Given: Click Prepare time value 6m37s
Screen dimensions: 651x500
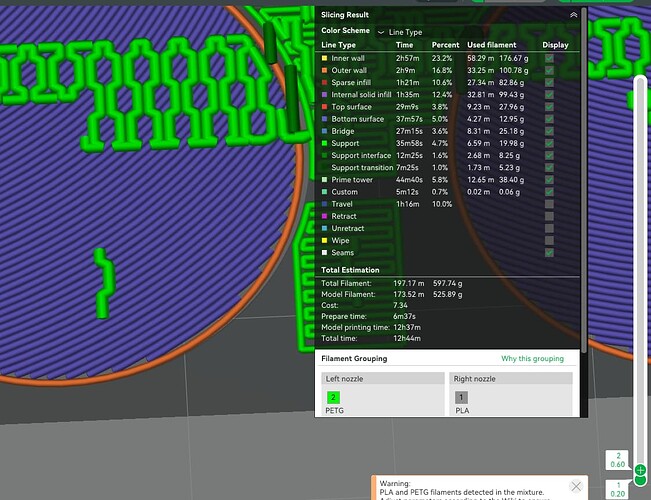Looking at the screenshot, I should point(404,316).
